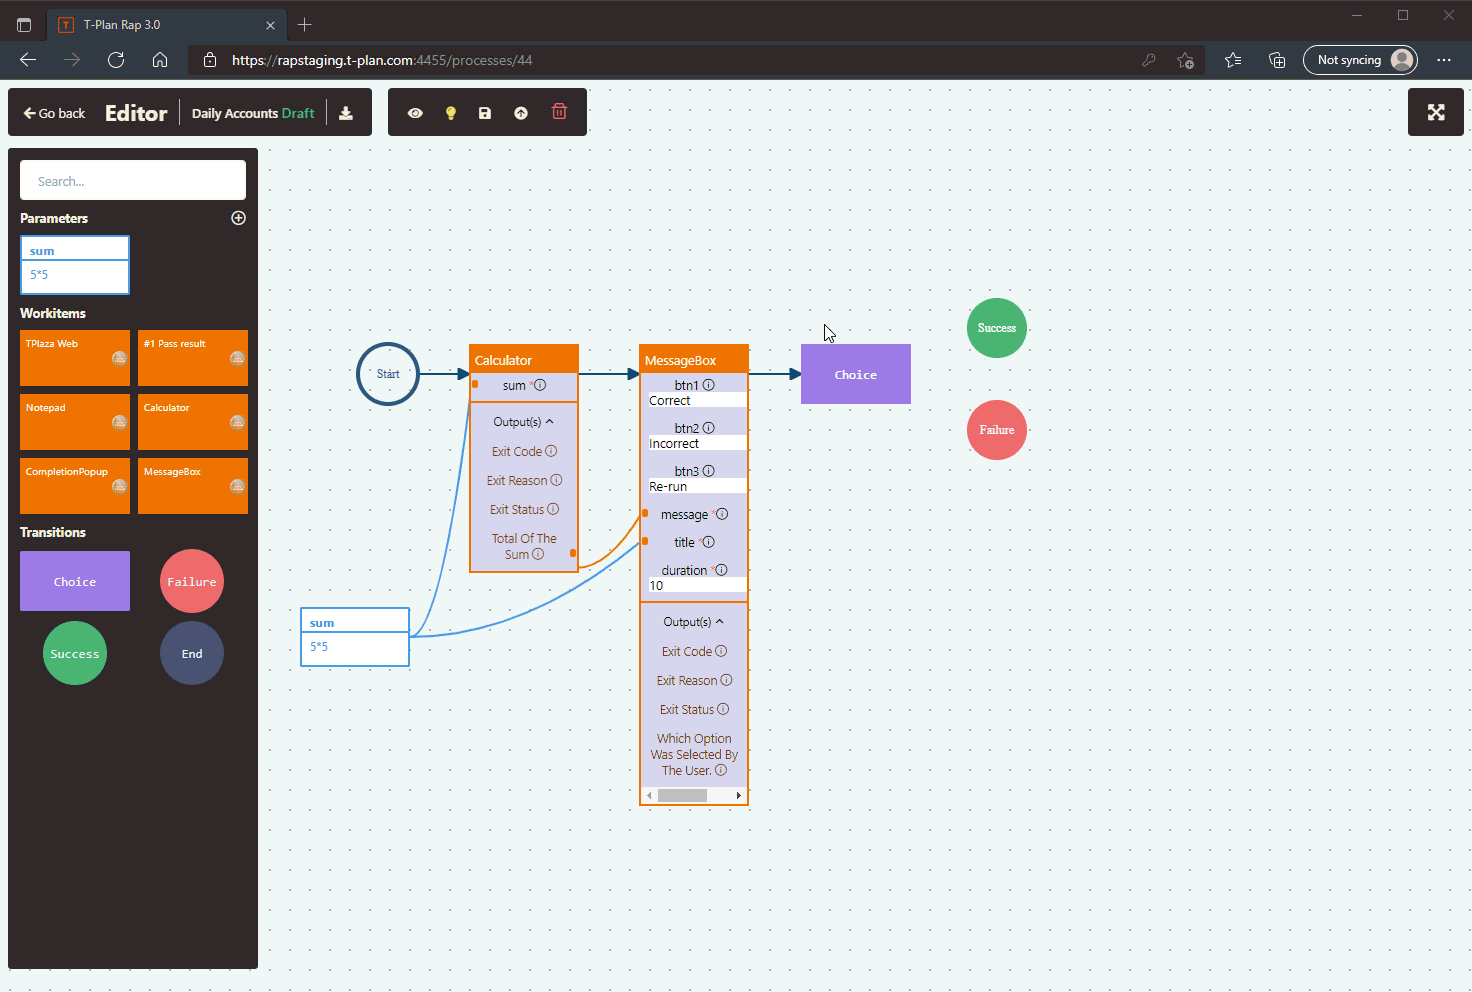This screenshot has width=1472, height=992.
Task: Click Go back button
Action: [55, 113]
